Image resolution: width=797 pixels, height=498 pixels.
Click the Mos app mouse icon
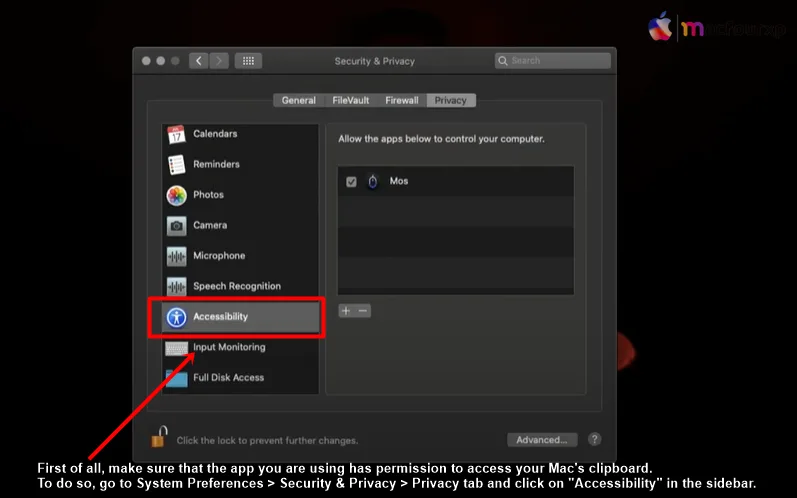373,181
